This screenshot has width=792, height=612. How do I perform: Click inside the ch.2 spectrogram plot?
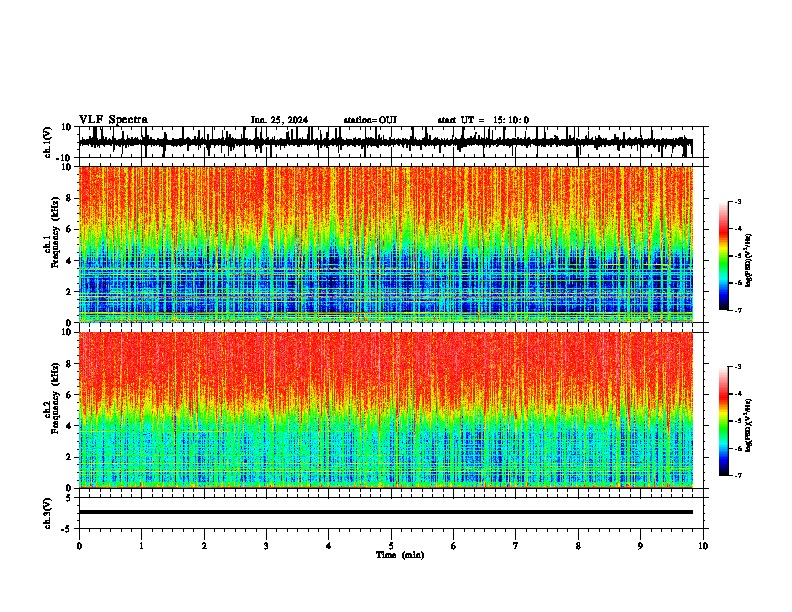coord(386,410)
